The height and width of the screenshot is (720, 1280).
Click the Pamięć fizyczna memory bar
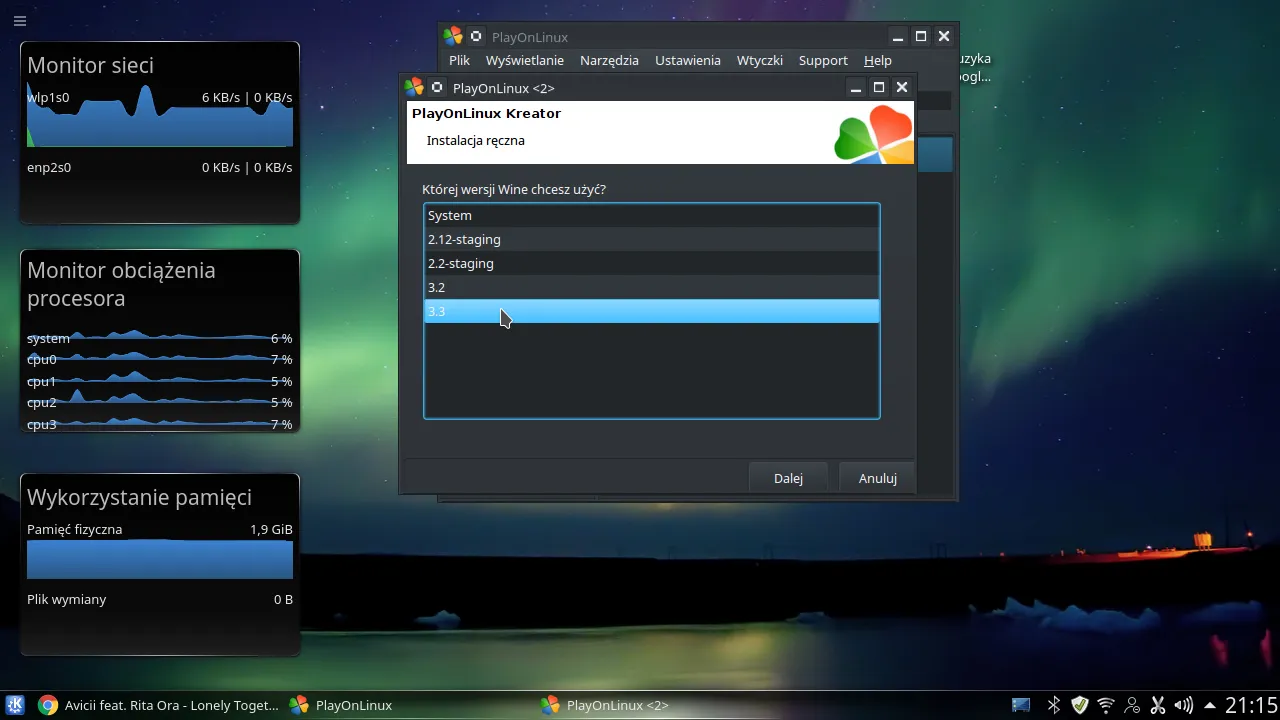pyautogui.click(x=160, y=559)
